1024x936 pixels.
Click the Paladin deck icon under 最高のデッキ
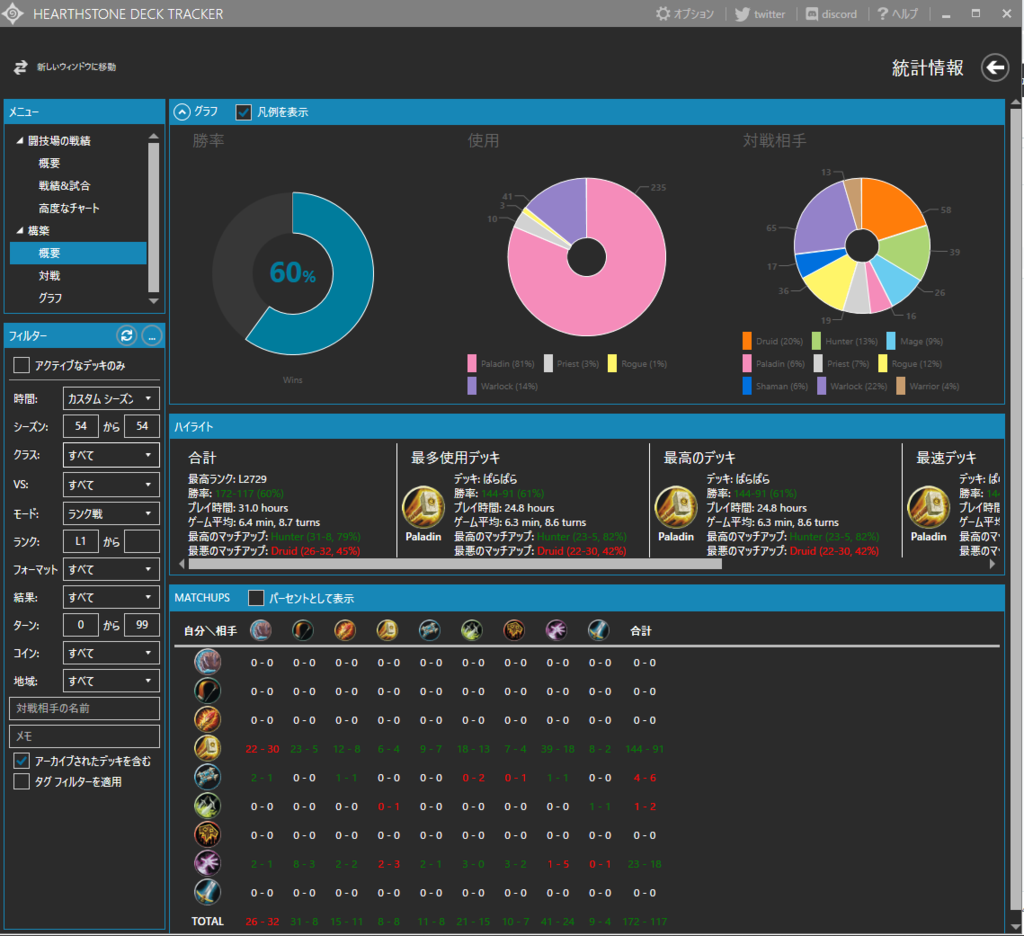click(x=676, y=507)
